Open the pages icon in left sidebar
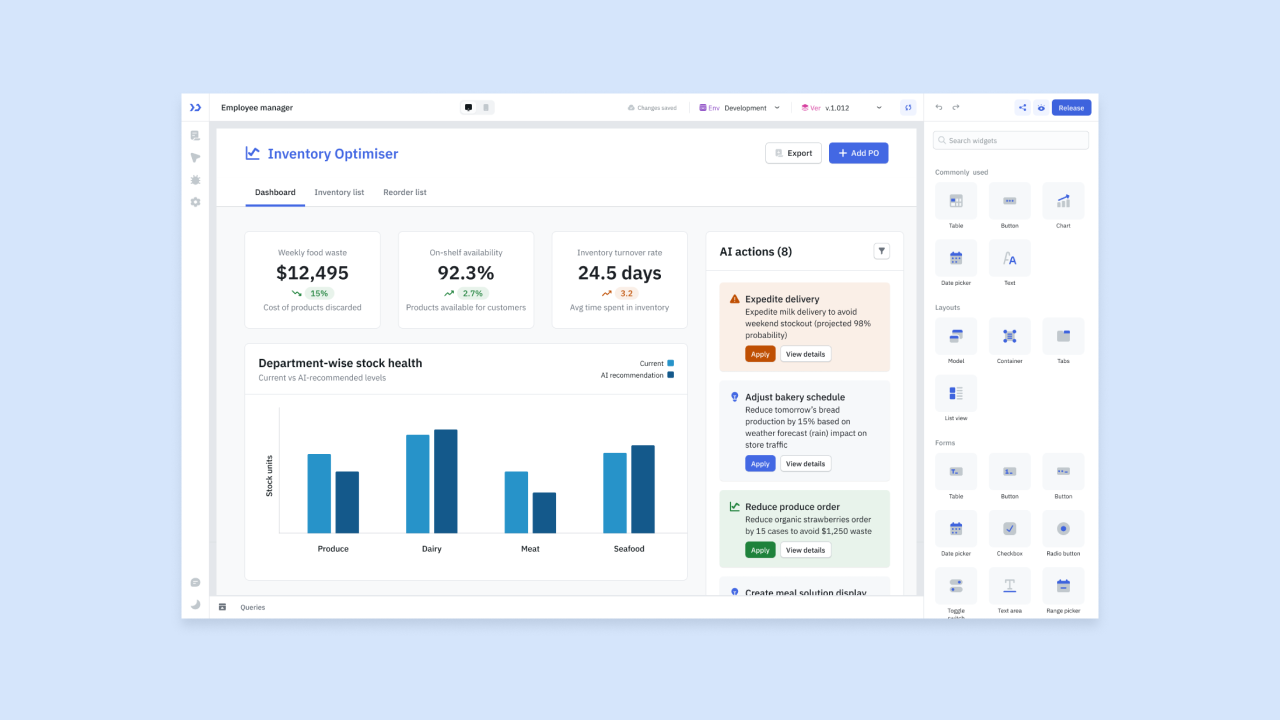Viewport: 1280px width, 720px height. (195, 135)
